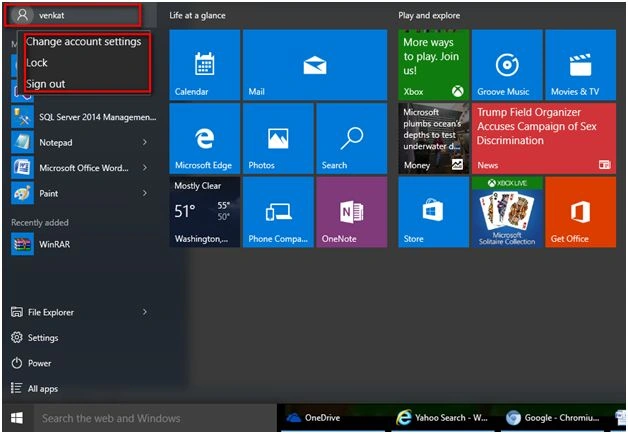Open the Movies & TV tile
This screenshot has height=434, width=628.
580,65
